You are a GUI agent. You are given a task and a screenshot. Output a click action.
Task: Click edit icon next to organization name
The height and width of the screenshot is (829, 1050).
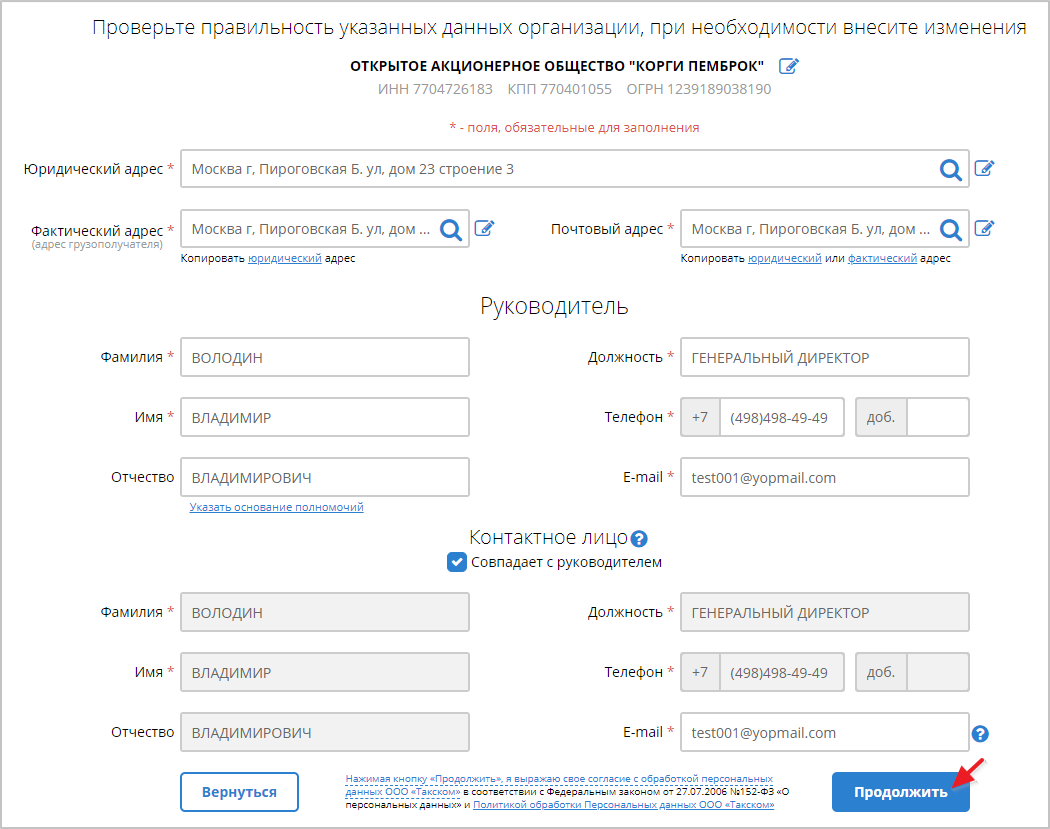(x=789, y=66)
